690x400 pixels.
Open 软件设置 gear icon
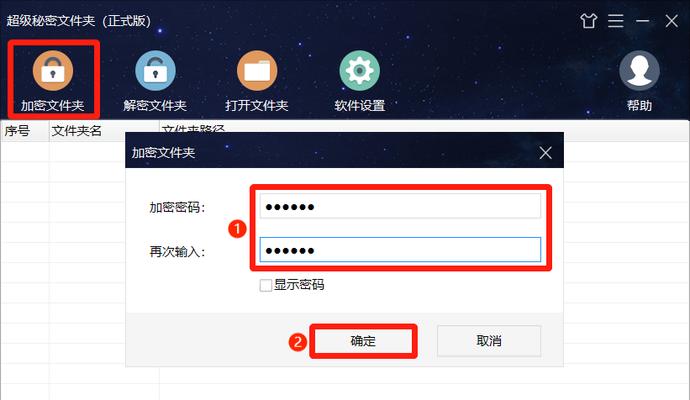pyautogui.click(x=360, y=70)
